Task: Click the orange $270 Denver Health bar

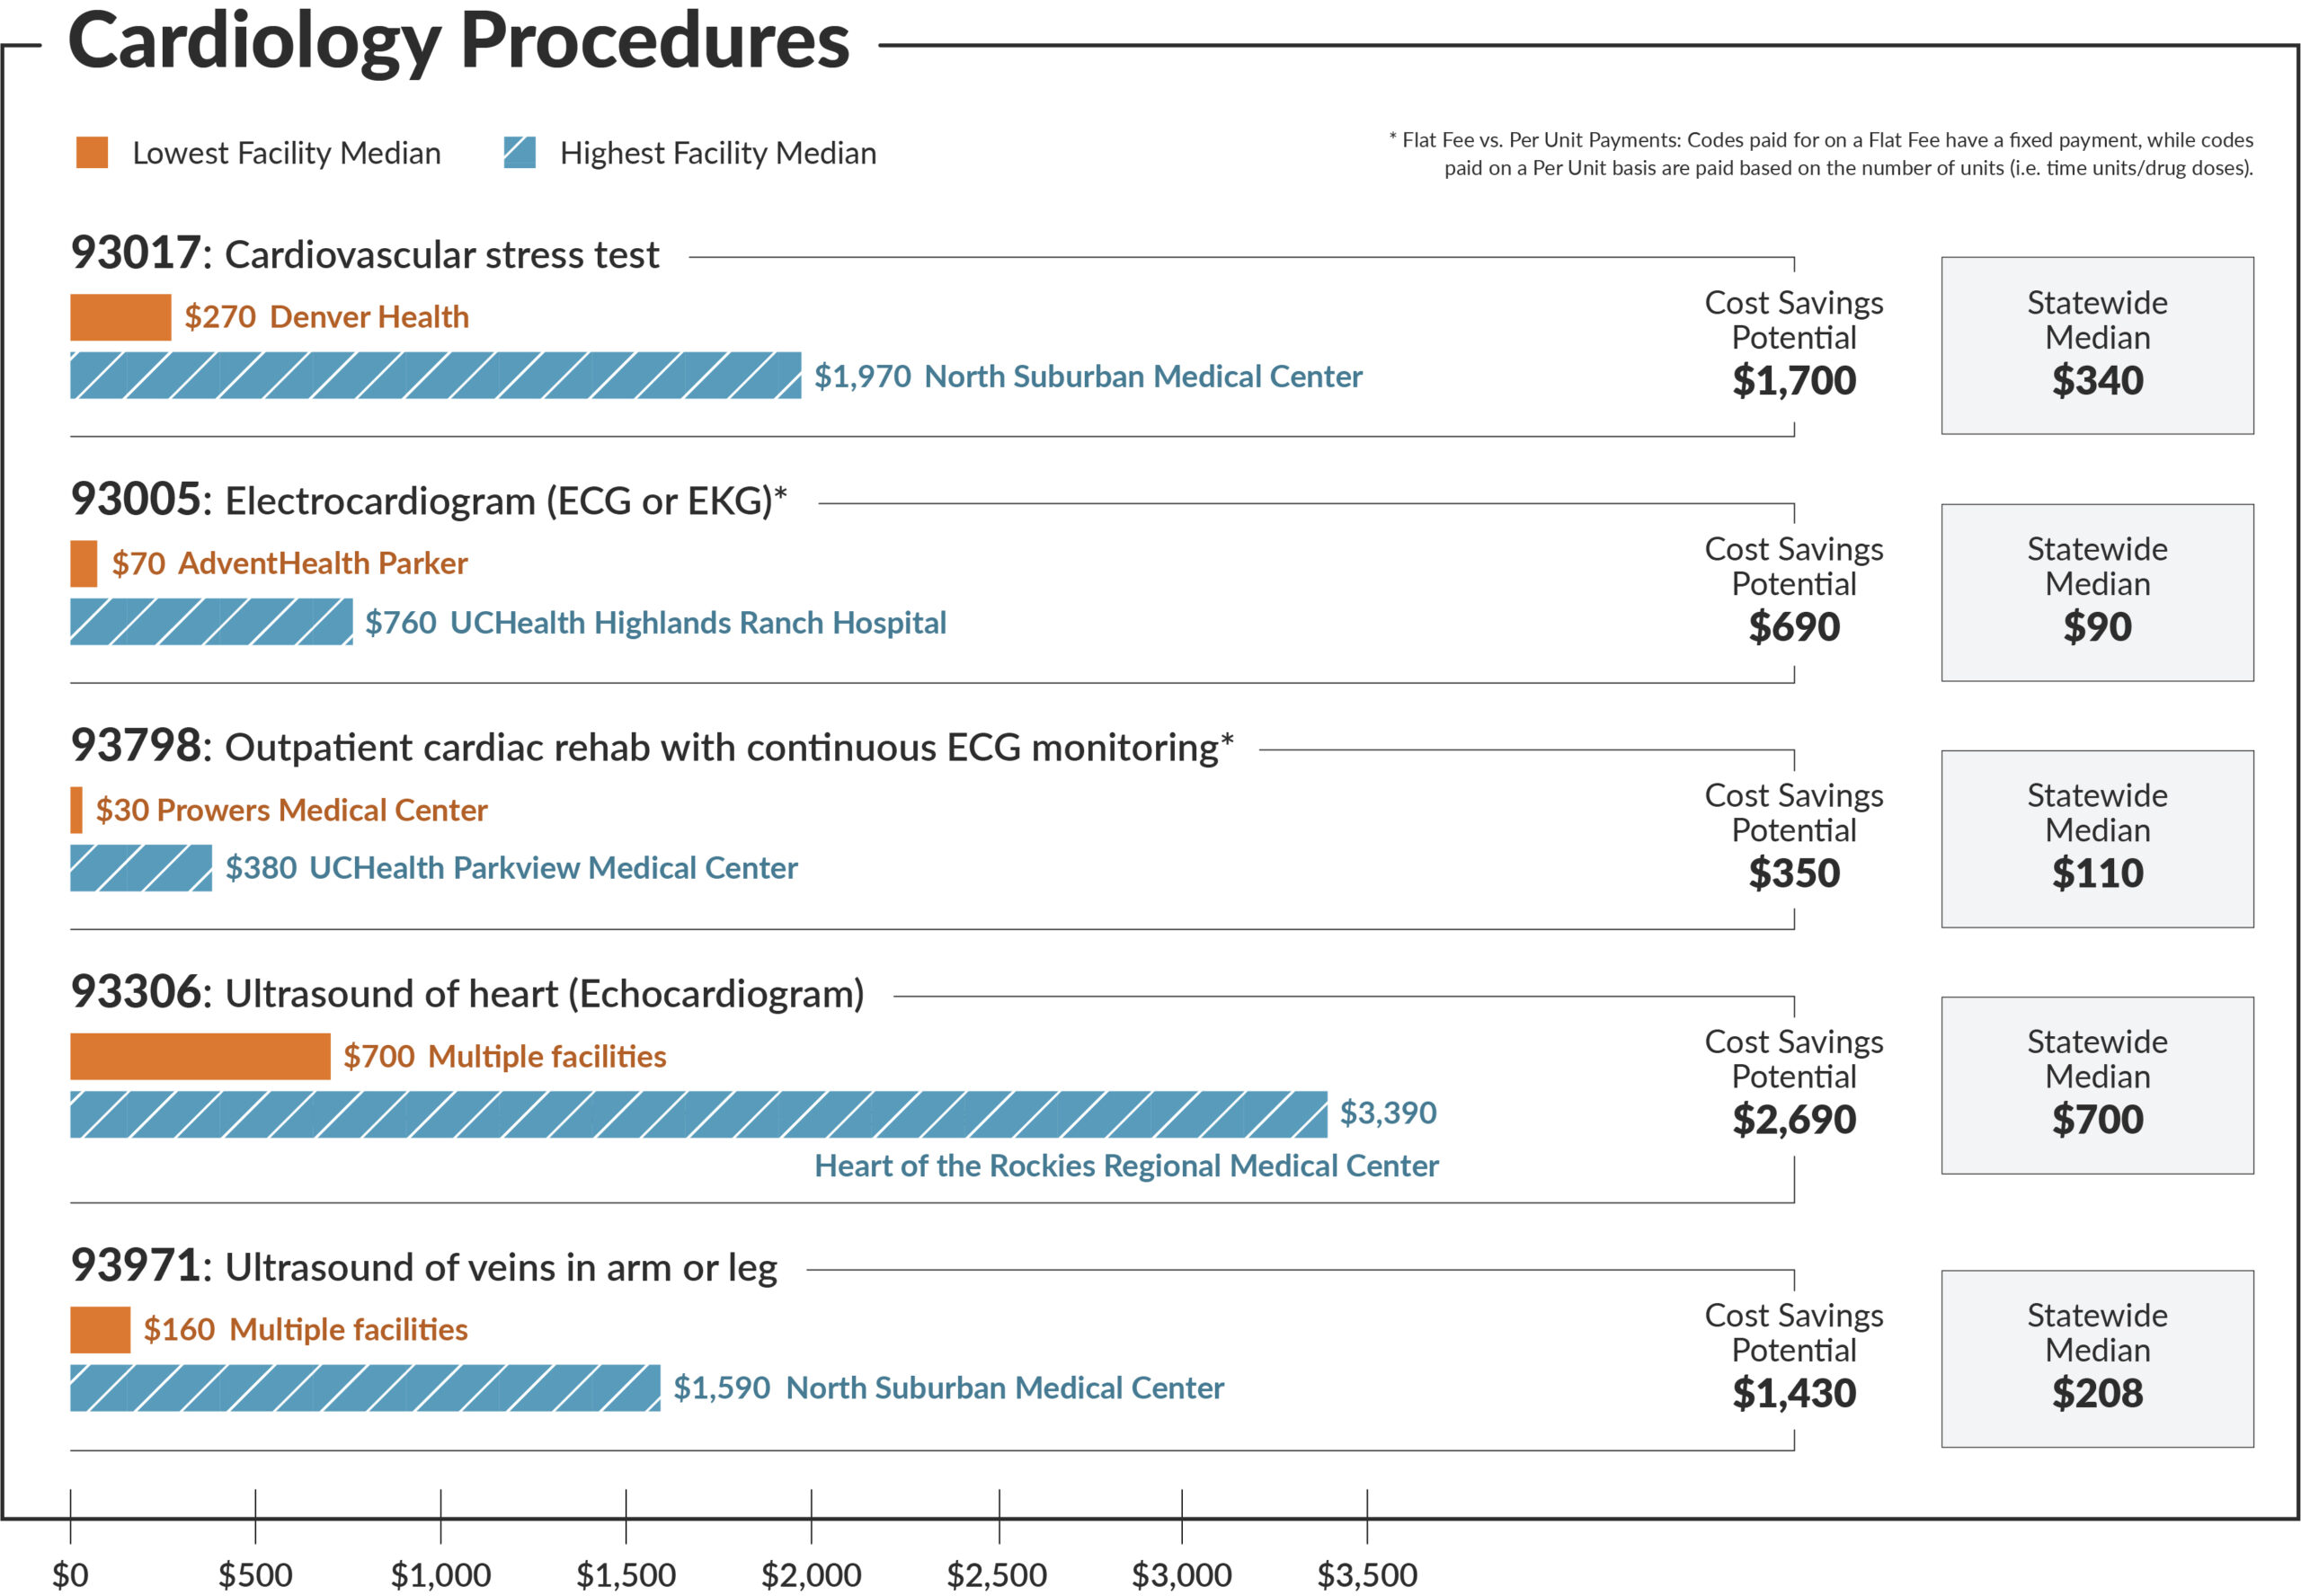Action: pos(120,317)
